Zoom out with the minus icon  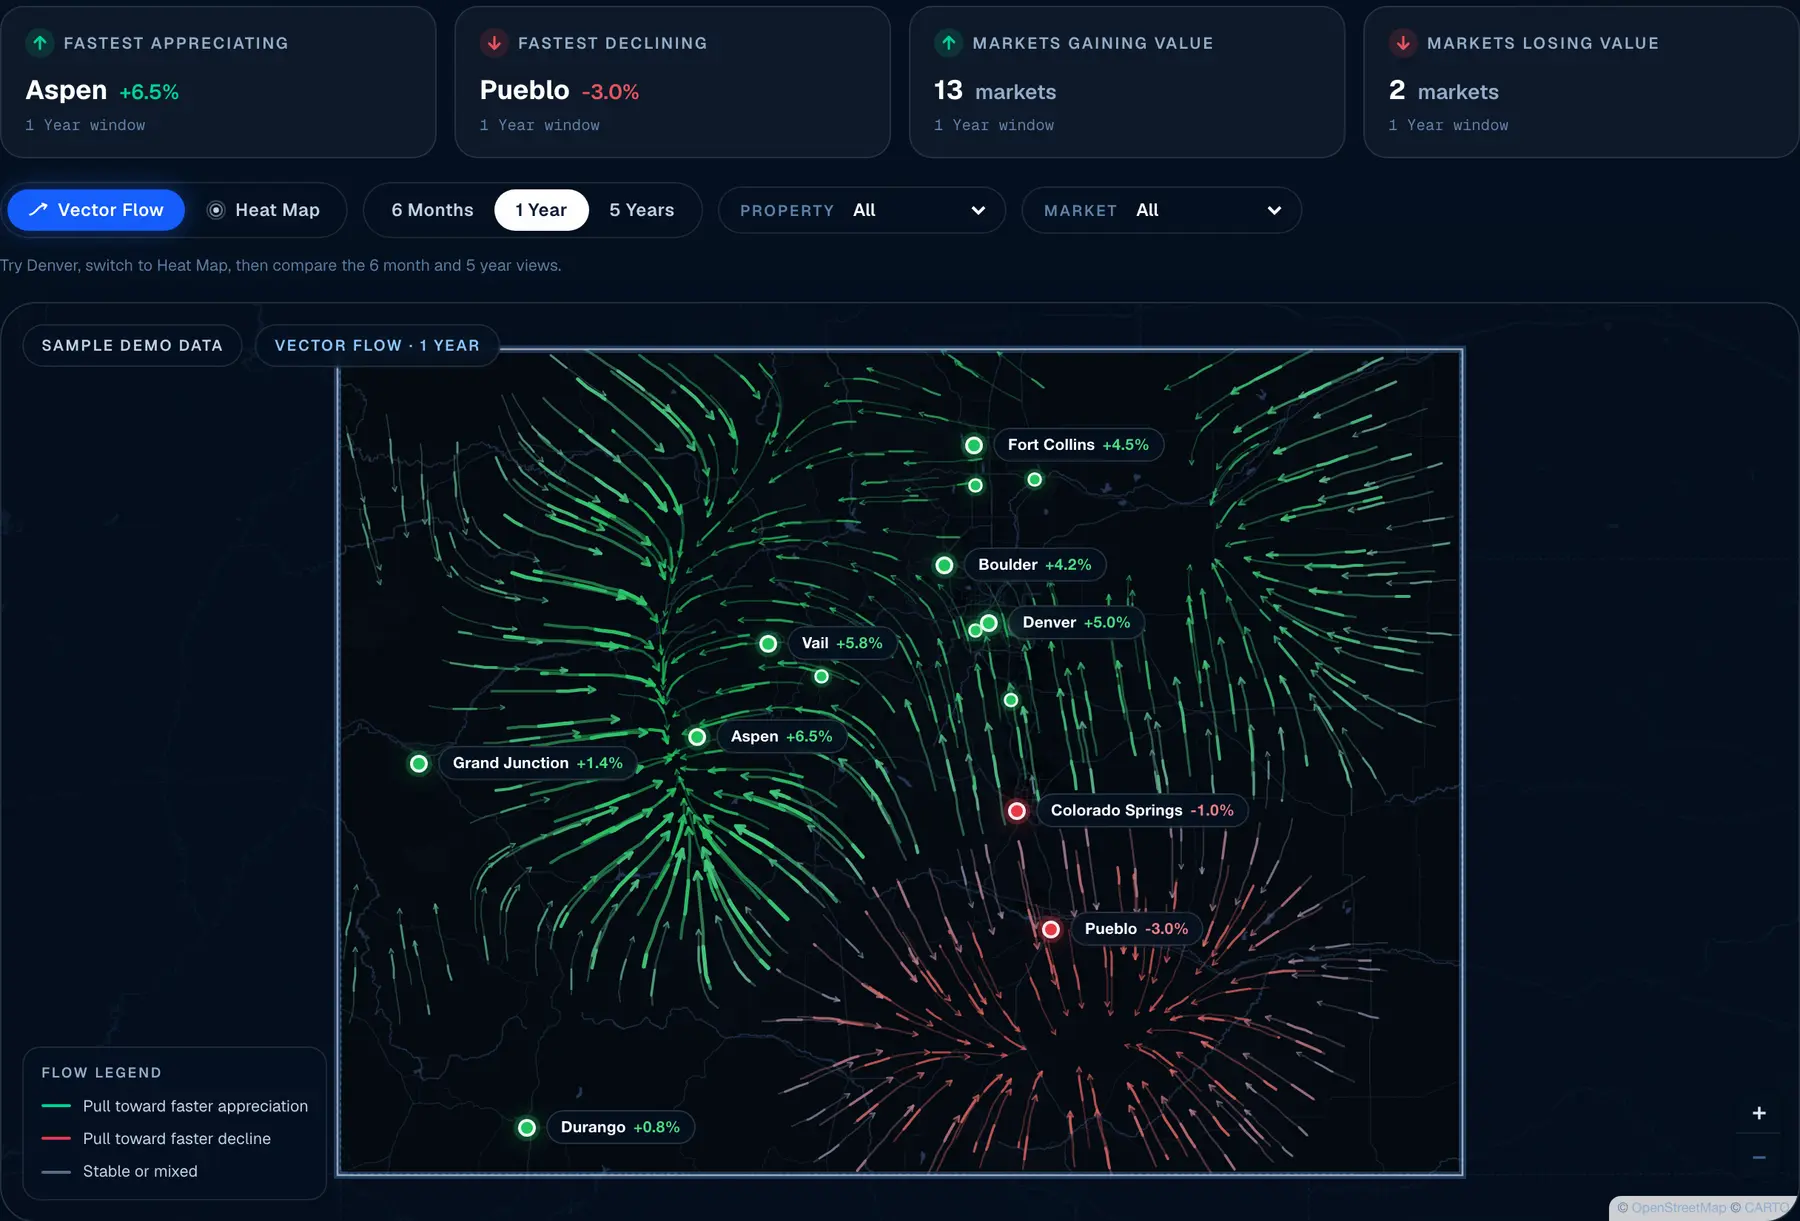(1759, 1157)
